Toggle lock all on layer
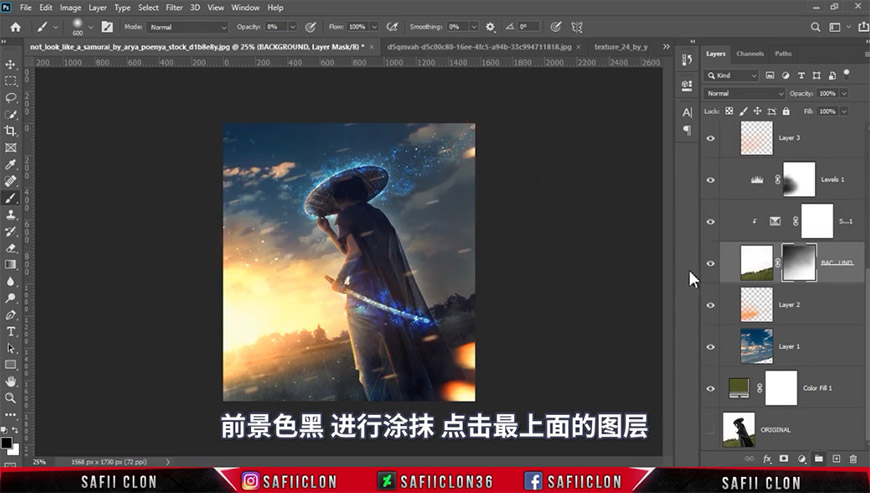The width and height of the screenshot is (870, 493). click(x=786, y=111)
